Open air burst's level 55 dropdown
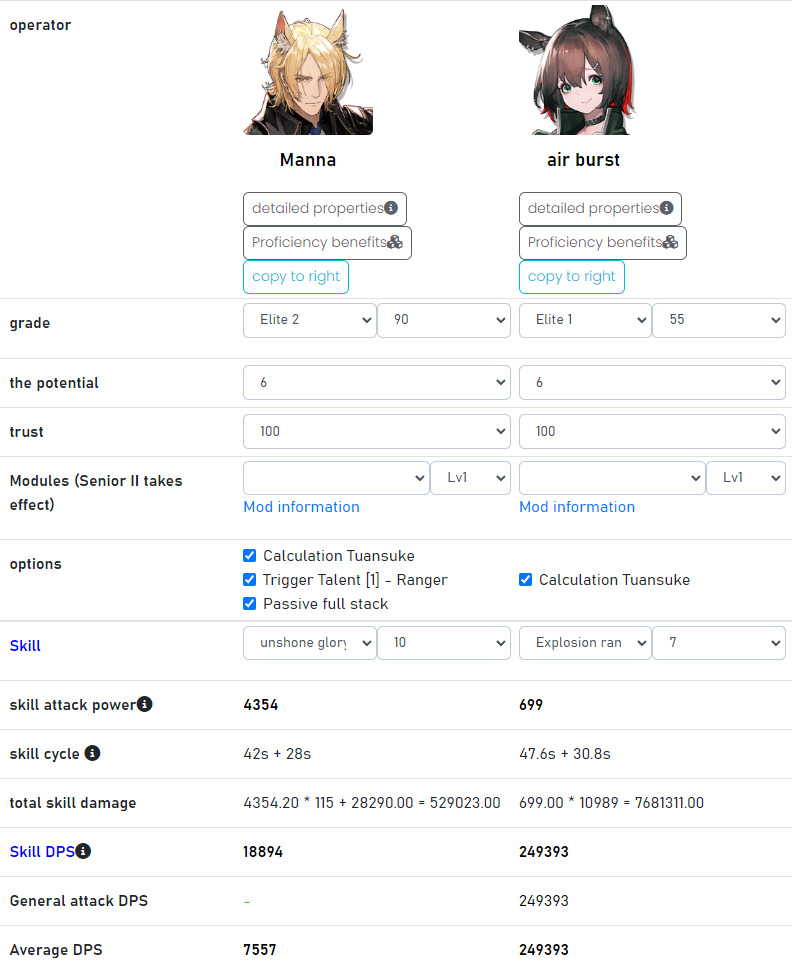 (719, 320)
